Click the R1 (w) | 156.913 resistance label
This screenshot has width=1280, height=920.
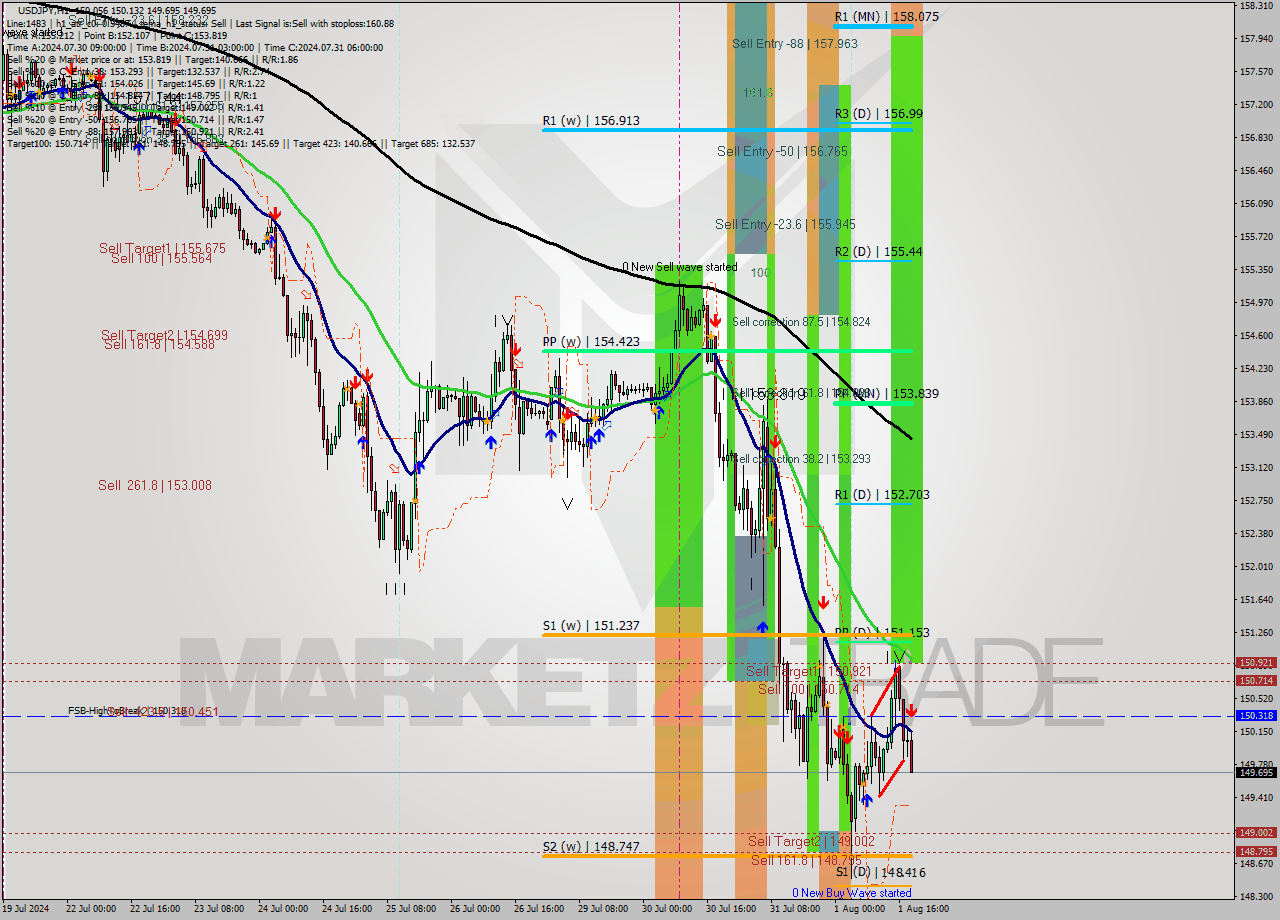(x=591, y=121)
